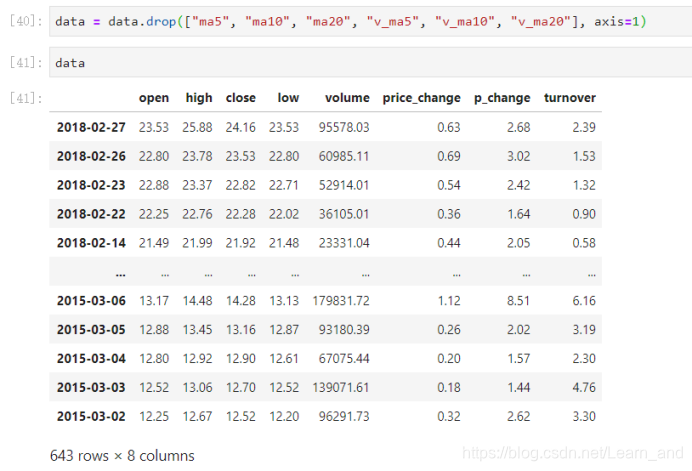Select the turnover column header
Viewport: 692px width, 471px height.
click(570, 98)
